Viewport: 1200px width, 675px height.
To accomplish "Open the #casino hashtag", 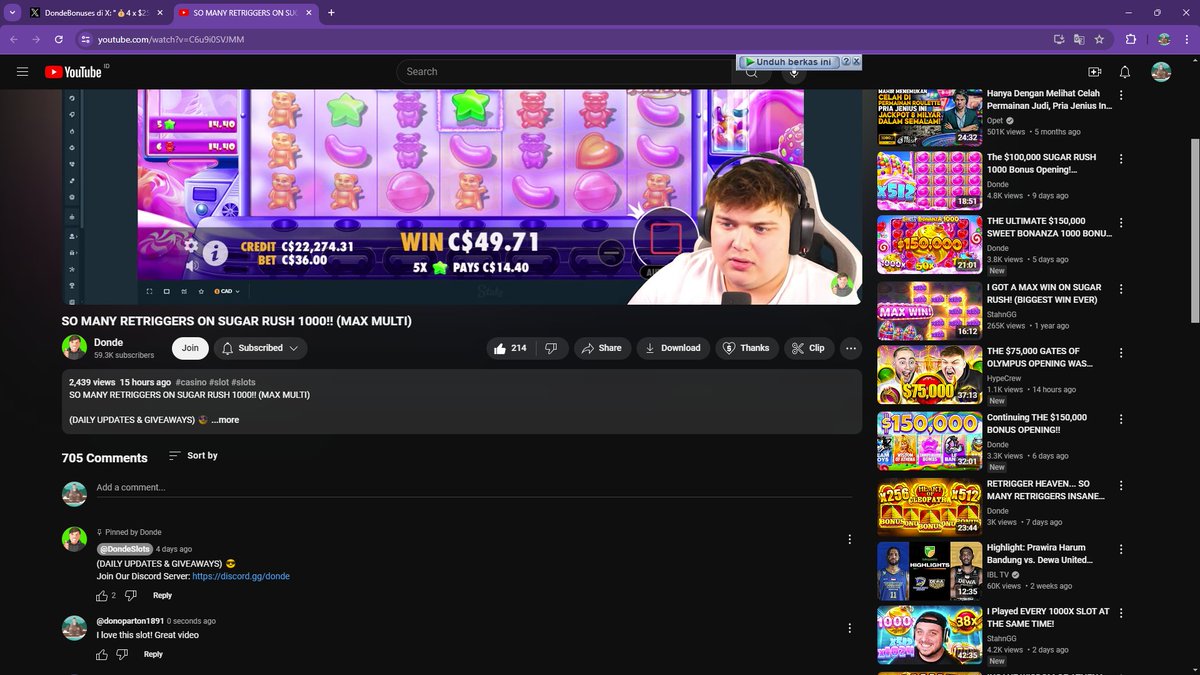I will coord(190,382).
